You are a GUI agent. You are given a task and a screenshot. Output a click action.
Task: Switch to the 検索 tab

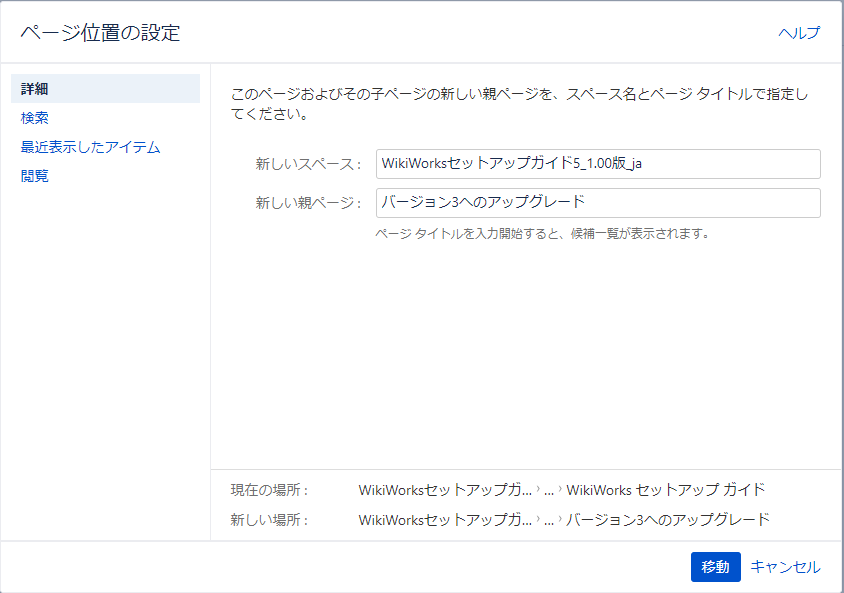pyautogui.click(x=35, y=118)
